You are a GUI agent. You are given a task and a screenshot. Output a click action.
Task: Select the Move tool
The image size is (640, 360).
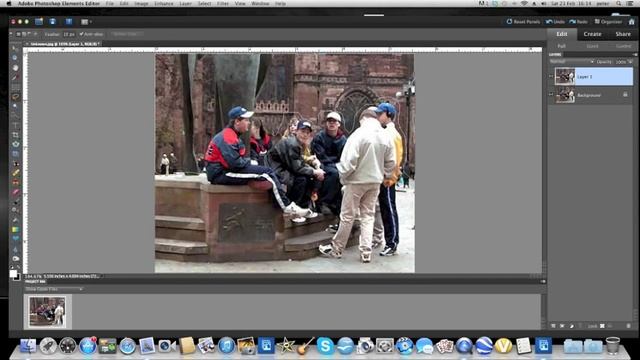[x=16, y=49]
